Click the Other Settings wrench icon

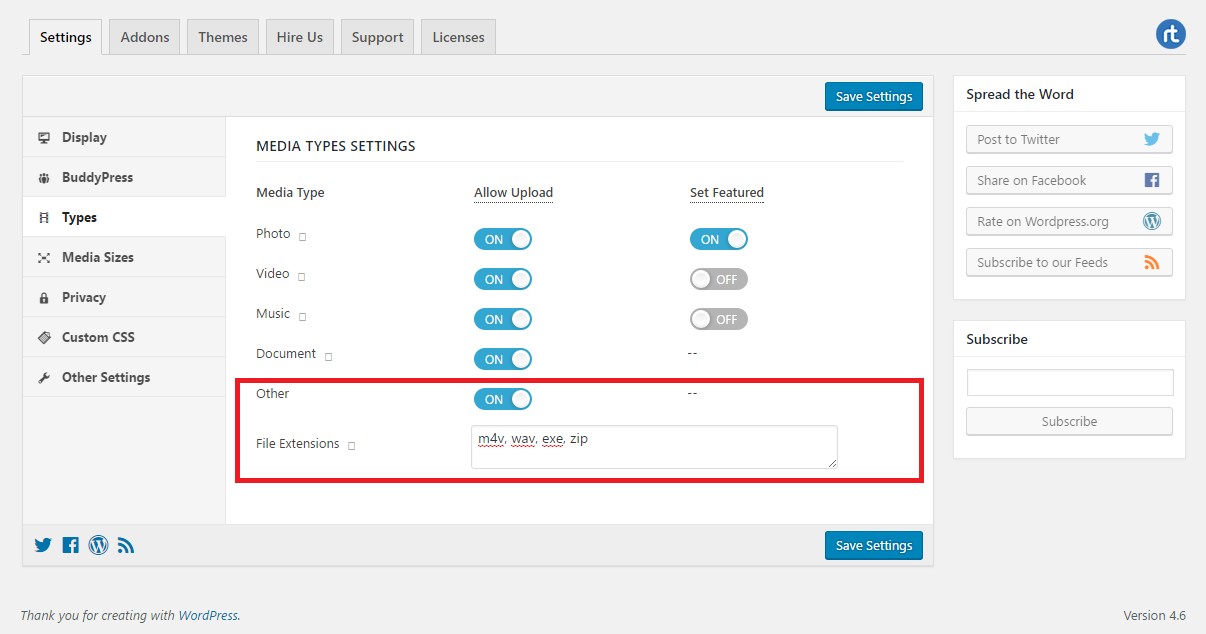[x=43, y=377]
